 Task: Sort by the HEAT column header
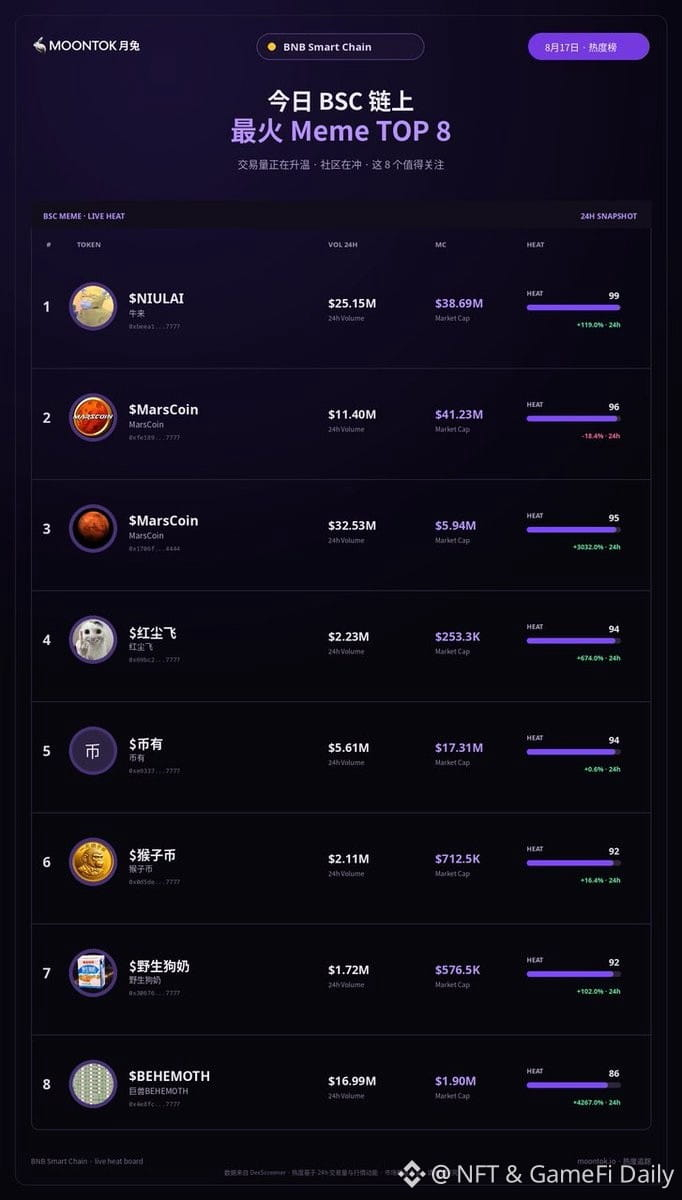[x=536, y=245]
